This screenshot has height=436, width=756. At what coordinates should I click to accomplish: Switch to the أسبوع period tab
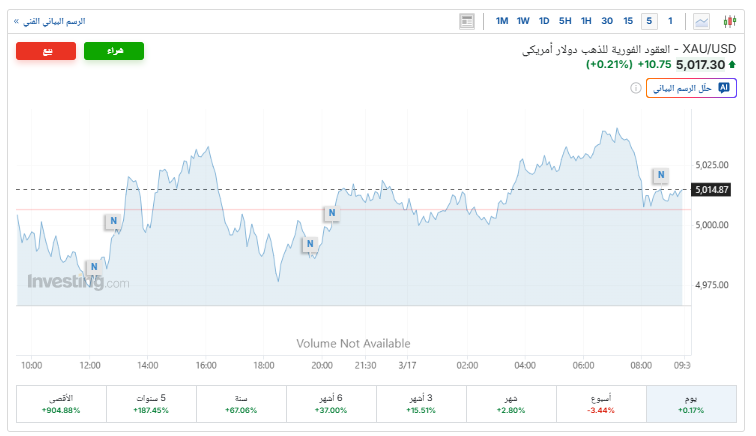click(601, 404)
